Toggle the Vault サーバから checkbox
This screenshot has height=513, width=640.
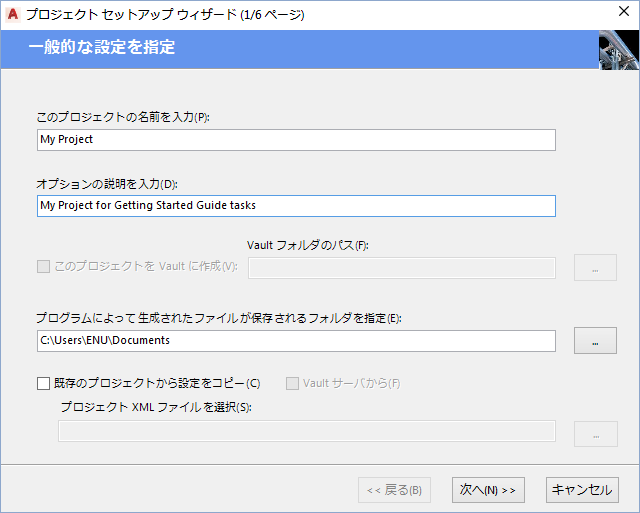(293, 383)
